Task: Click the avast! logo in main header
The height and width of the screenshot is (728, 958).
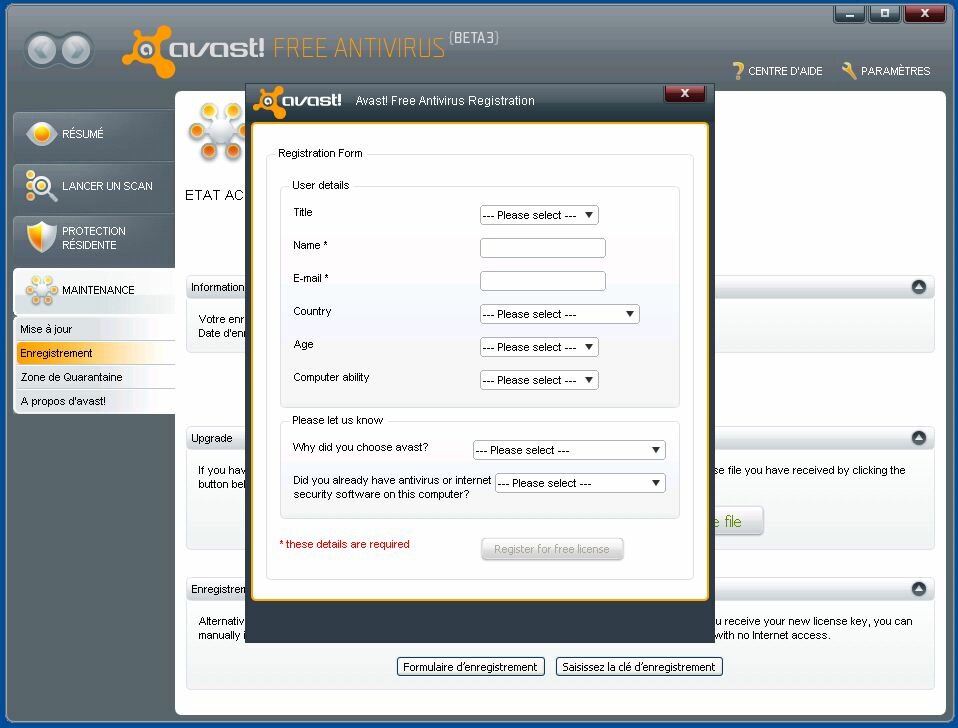Action: point(194,50)
